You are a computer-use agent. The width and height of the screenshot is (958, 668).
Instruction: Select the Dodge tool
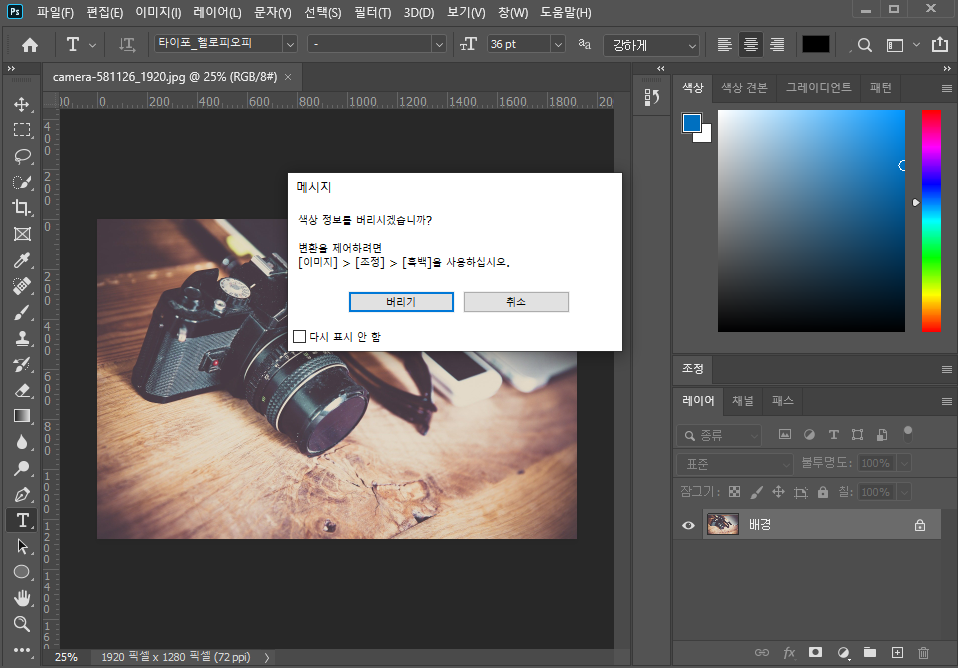[x=22, y=468]
